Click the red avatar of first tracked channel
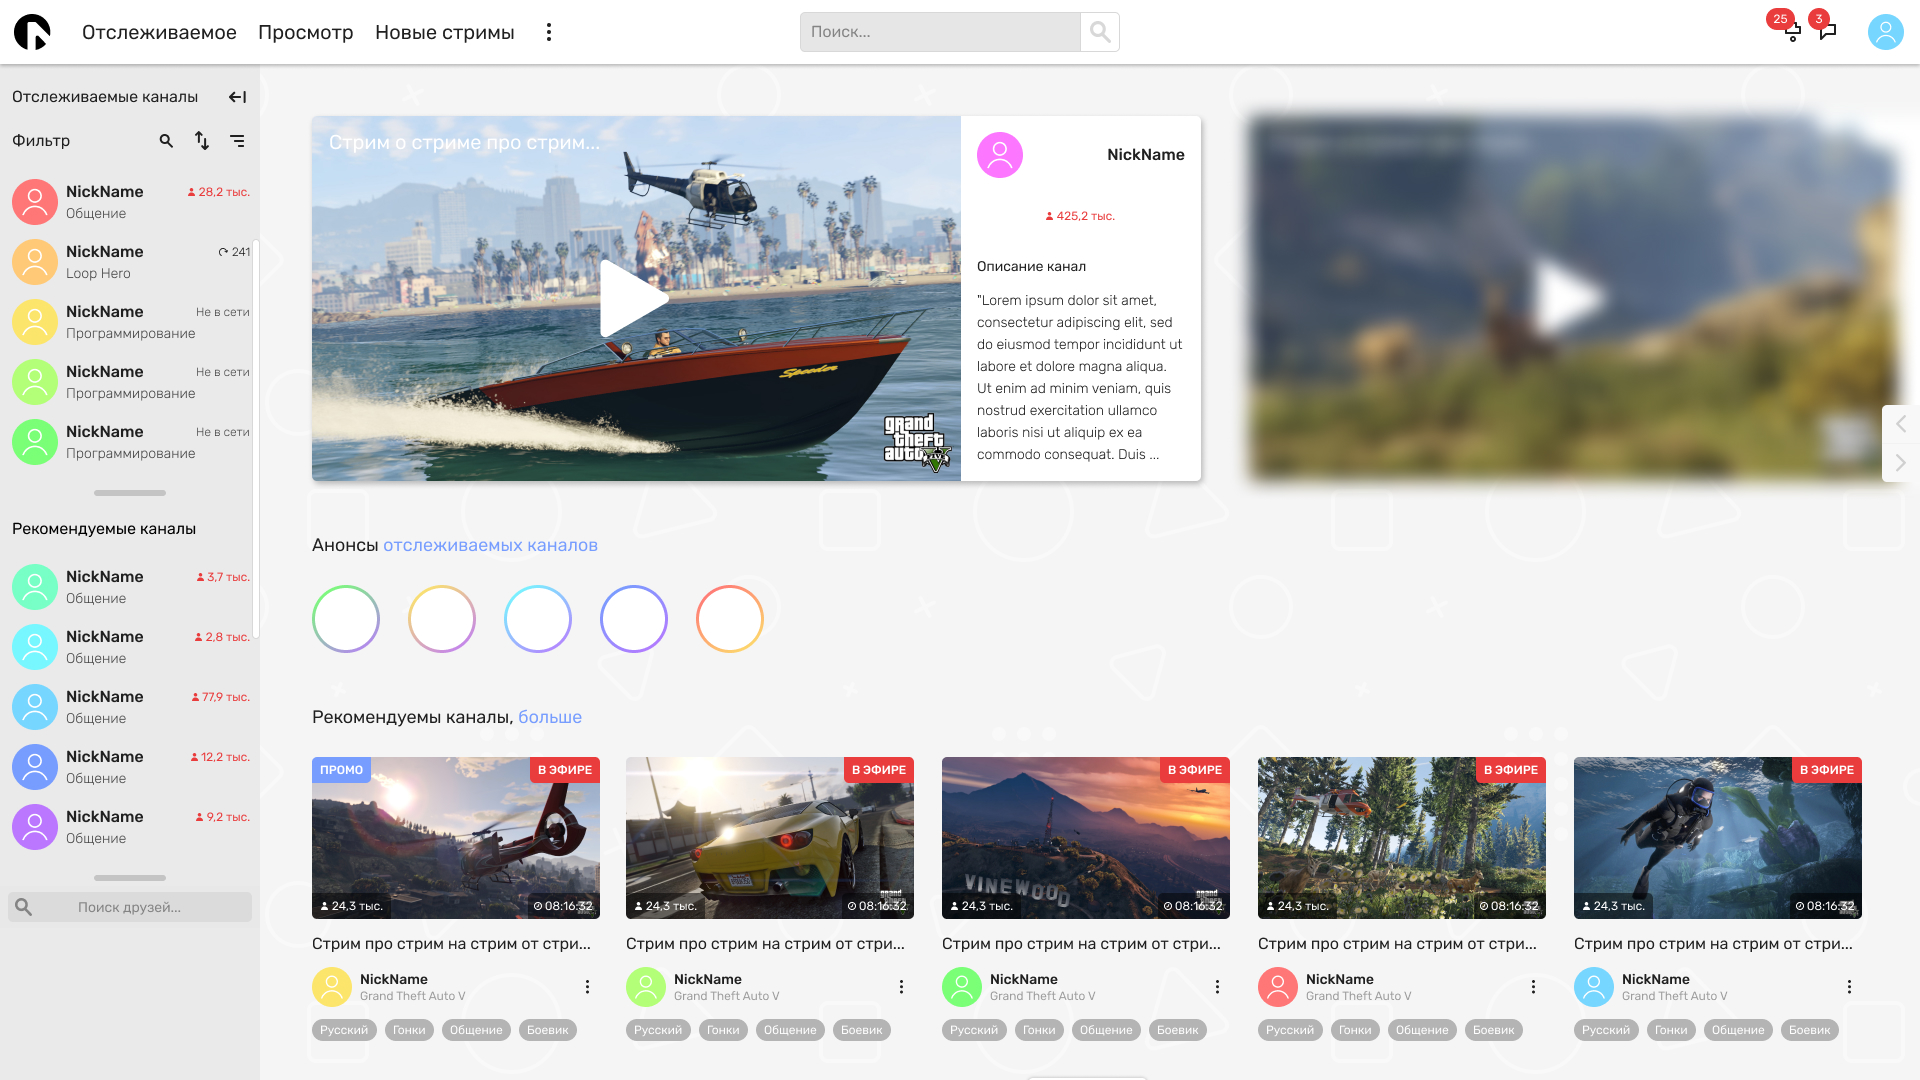This screenshot has height=1080, width=1920. coord(35,202)
